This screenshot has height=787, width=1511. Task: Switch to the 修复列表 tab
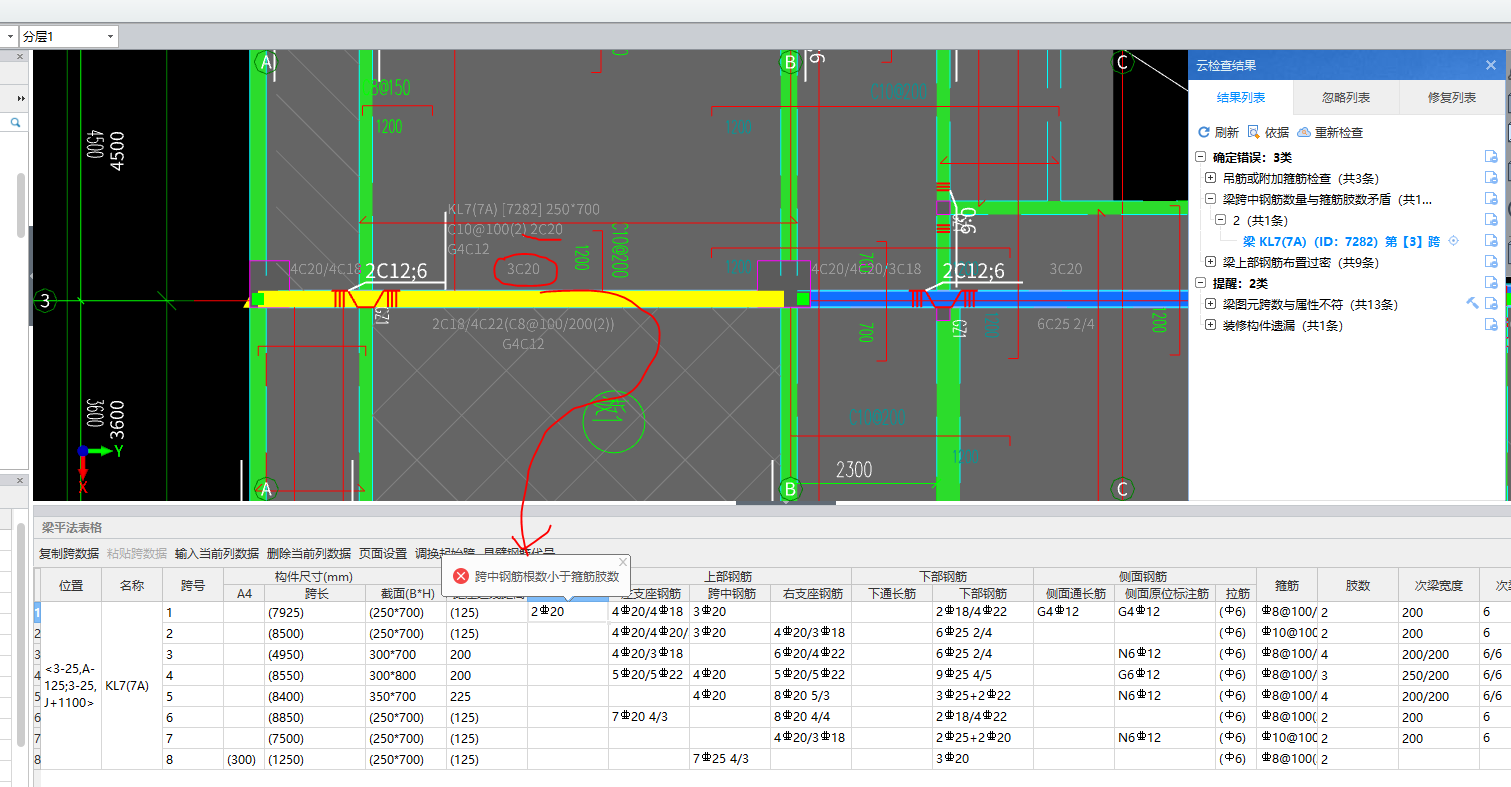pyautogui.click(x=1451, y=98)
